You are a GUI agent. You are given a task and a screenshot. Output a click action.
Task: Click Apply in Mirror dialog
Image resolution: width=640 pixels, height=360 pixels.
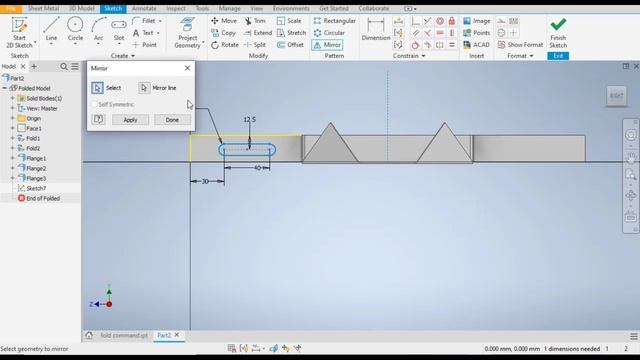tap(130, 120)
